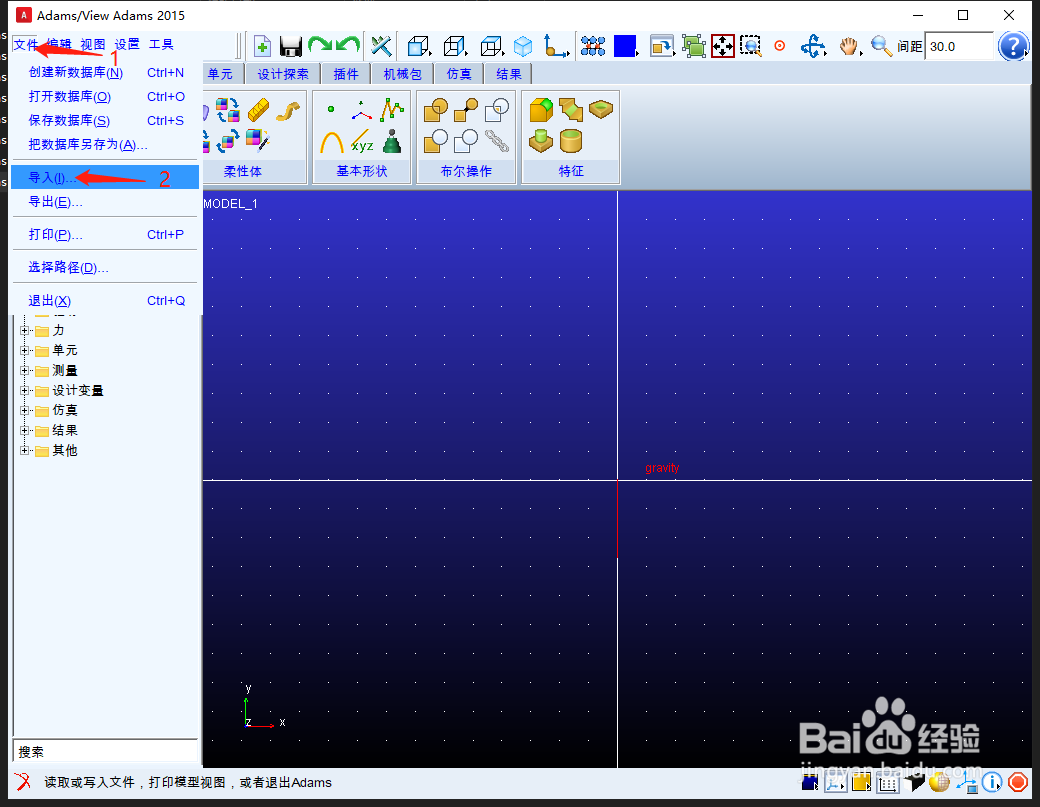This screenshot has height=807, width=1040.
Task: Click the blue info icon in status bar
Action: pos(992,782)
